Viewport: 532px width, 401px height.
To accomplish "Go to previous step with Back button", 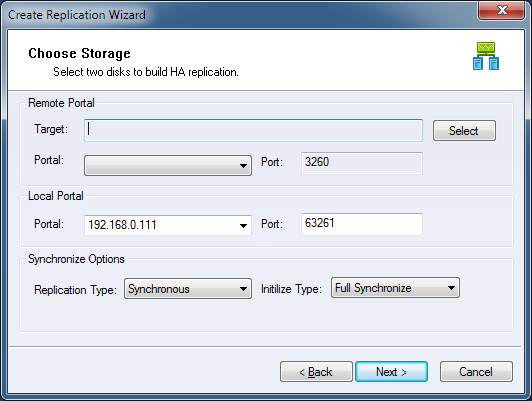I will pyautogui.click(x=316, y=372).
